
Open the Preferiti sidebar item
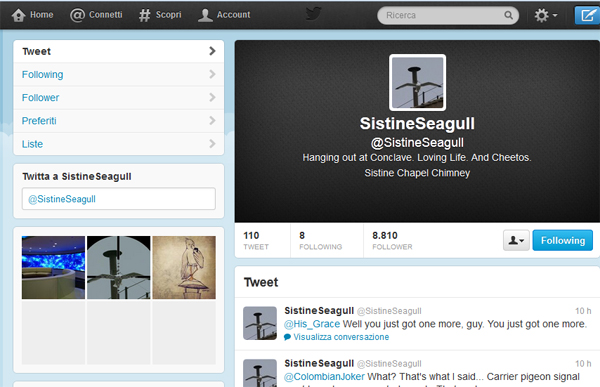119,121
